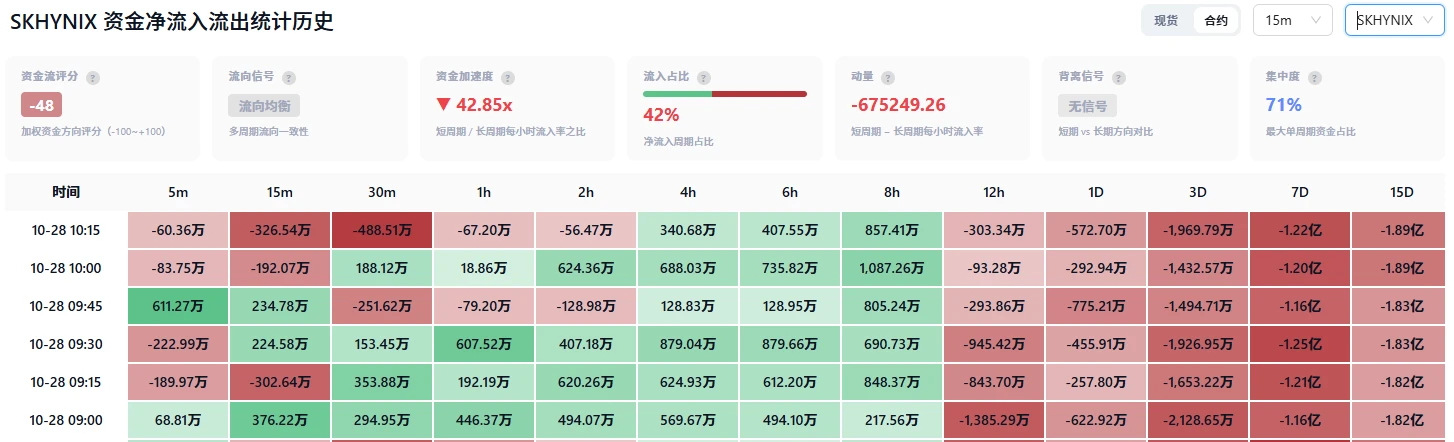Click the -488.51万 cell
1454x442 pixels.
point(382,230)
